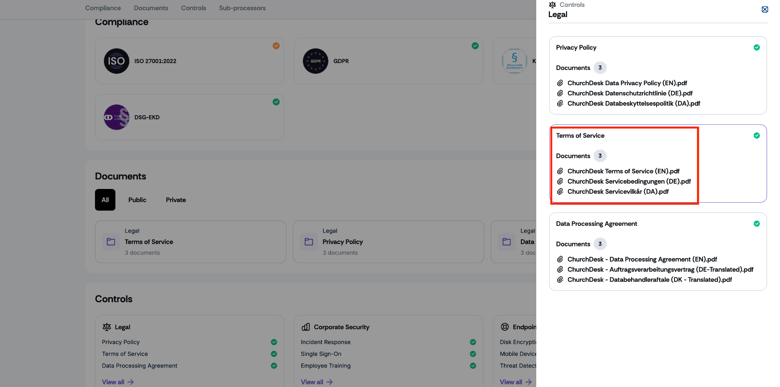Click folder icon on Terms of Service card
The width and height of the screenshot is (780, 387).
111,242
